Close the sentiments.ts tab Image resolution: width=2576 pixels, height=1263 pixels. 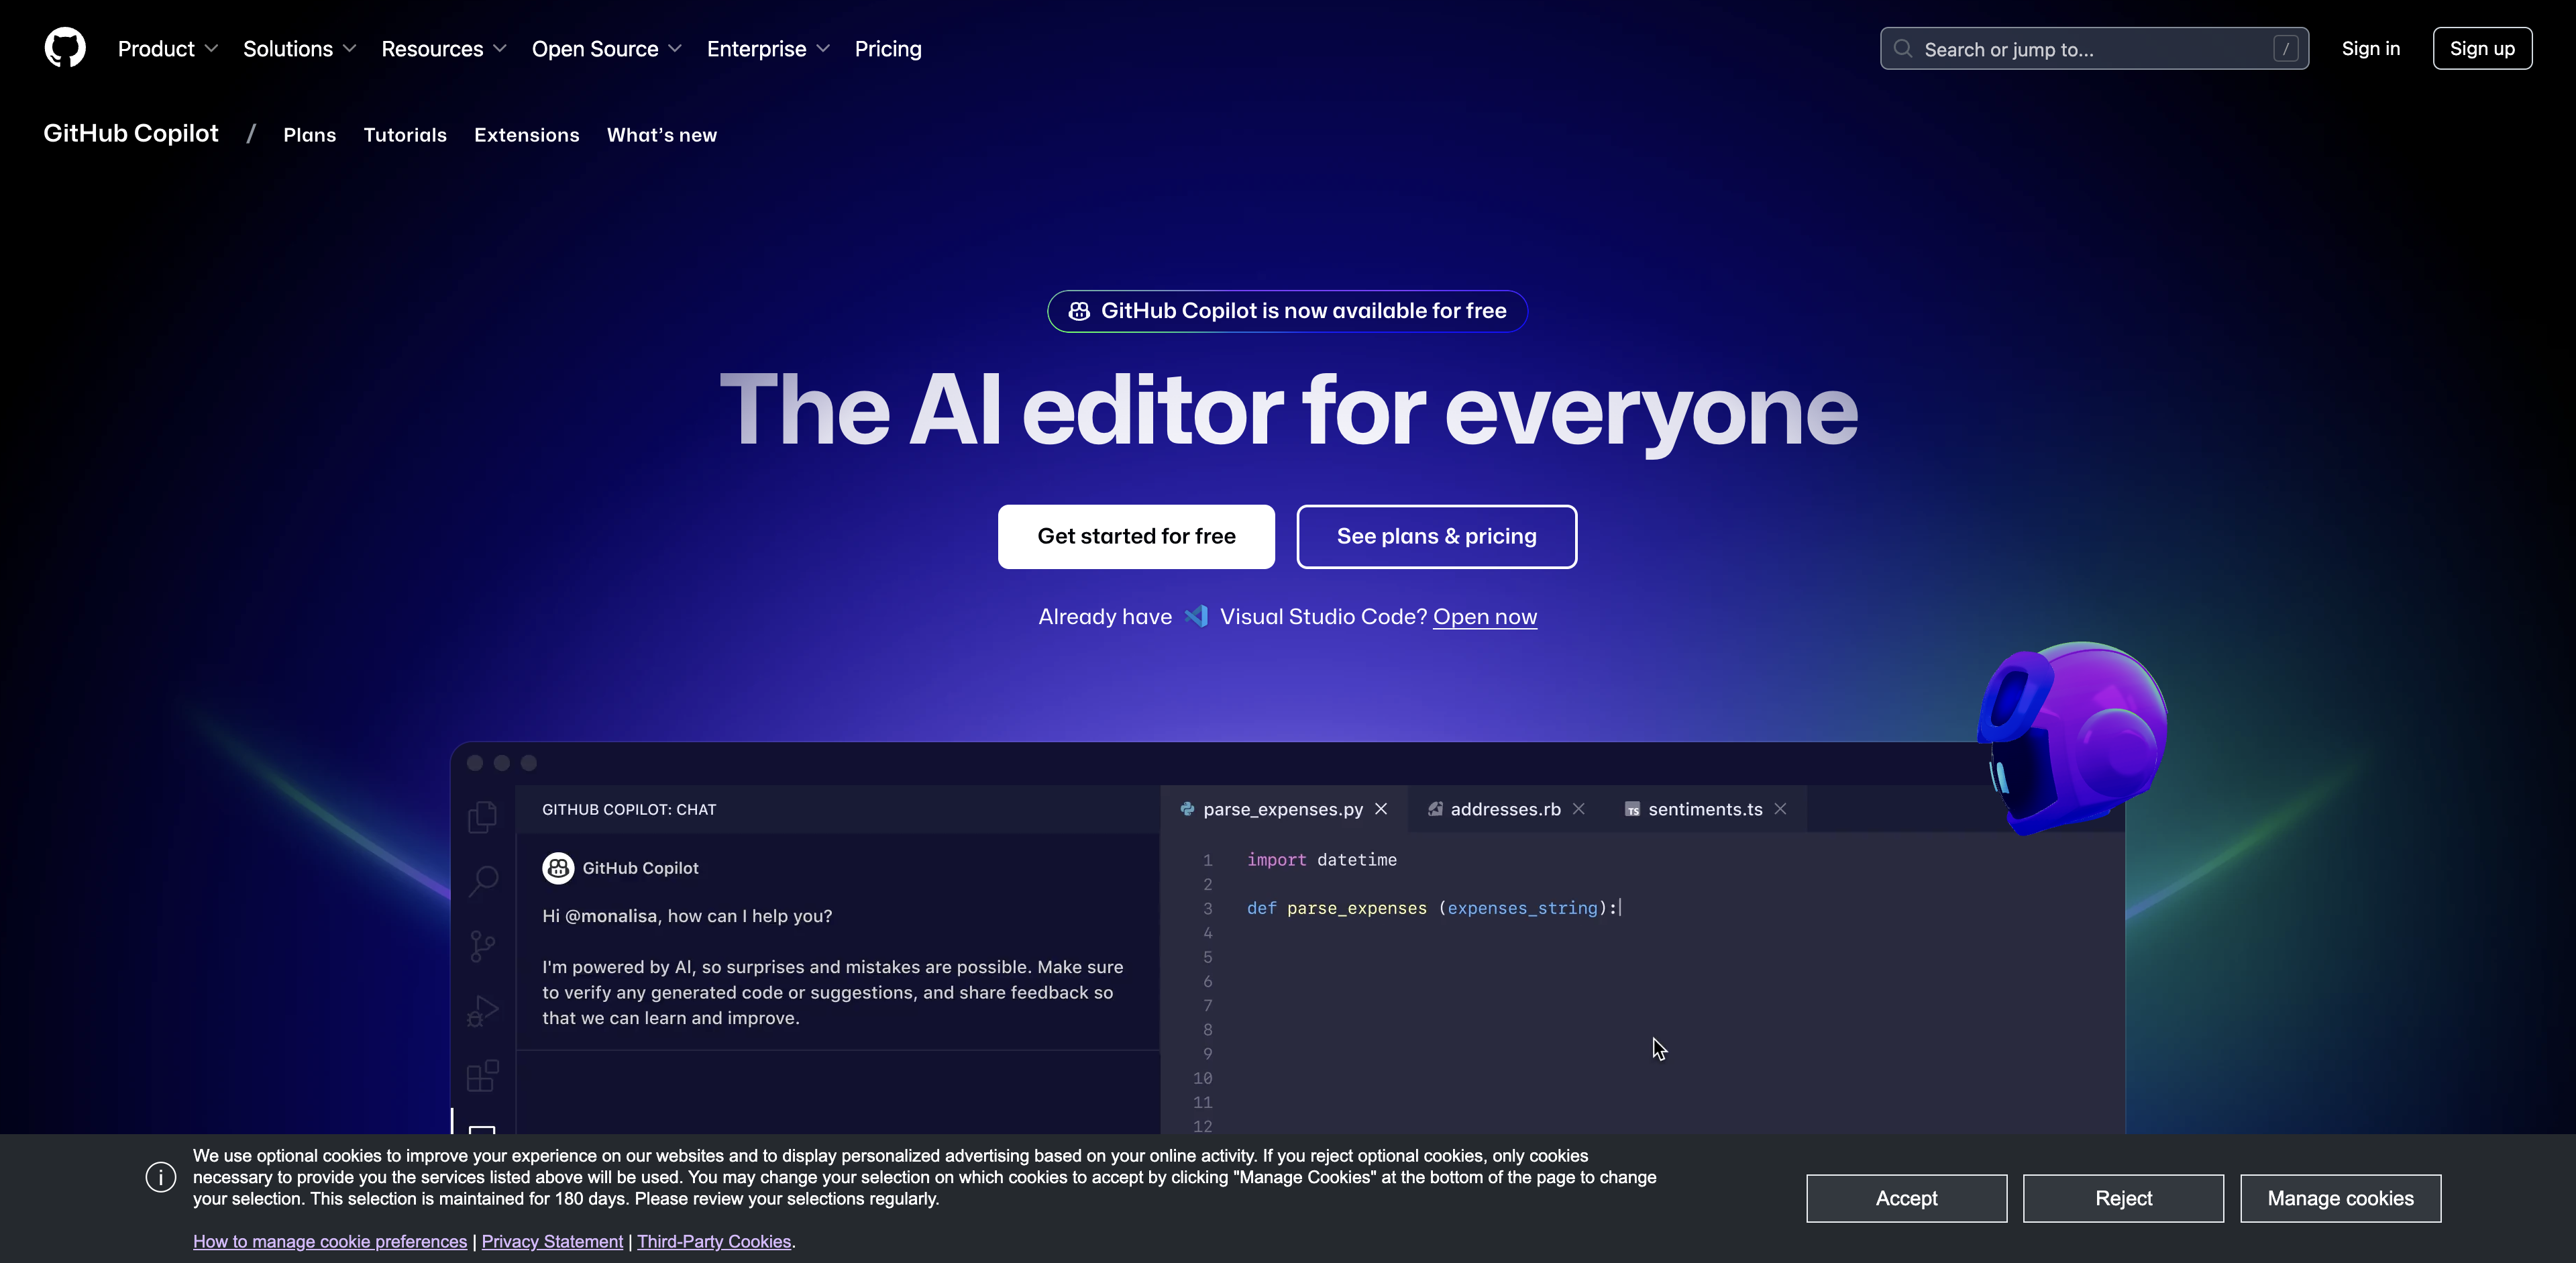click(1781, 809)
